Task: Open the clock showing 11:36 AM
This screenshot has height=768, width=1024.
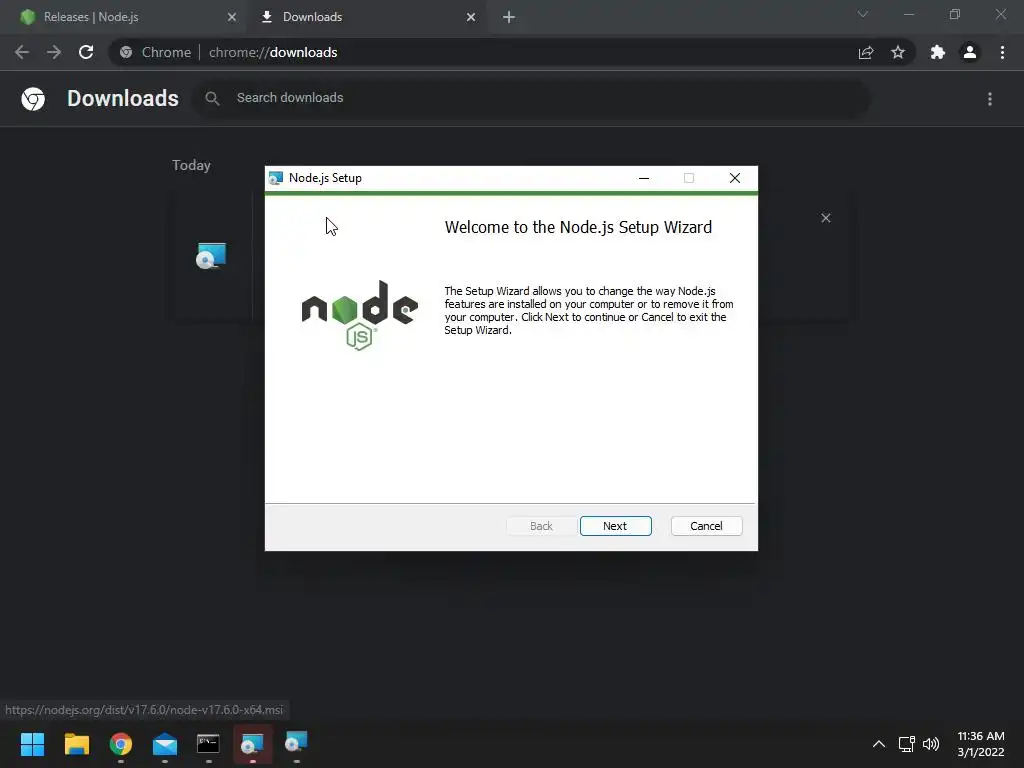Action: pos(981,744)
